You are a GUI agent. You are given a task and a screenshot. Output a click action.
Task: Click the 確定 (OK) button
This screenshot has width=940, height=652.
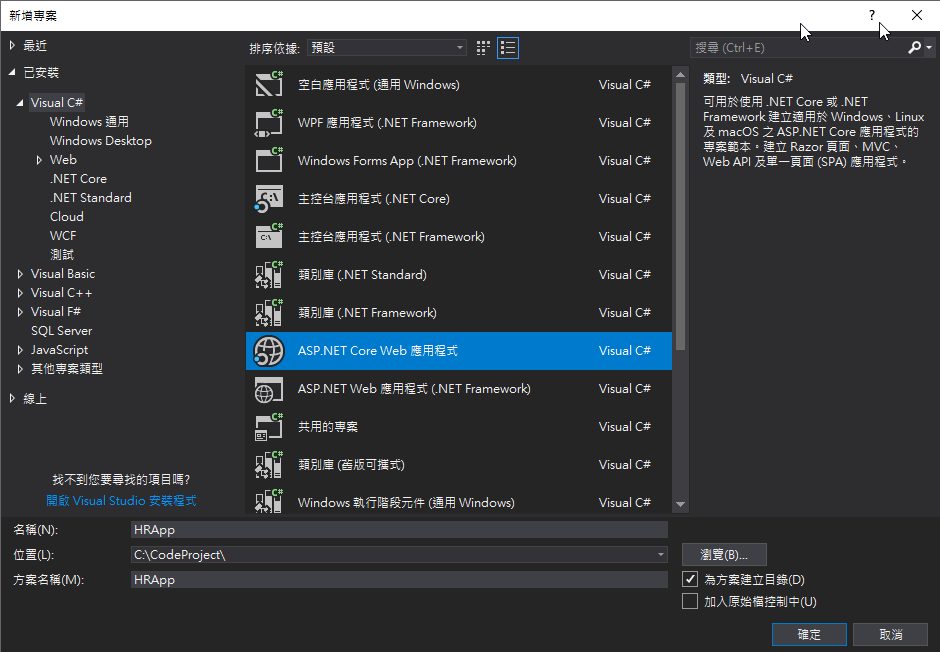coord(809,634)
